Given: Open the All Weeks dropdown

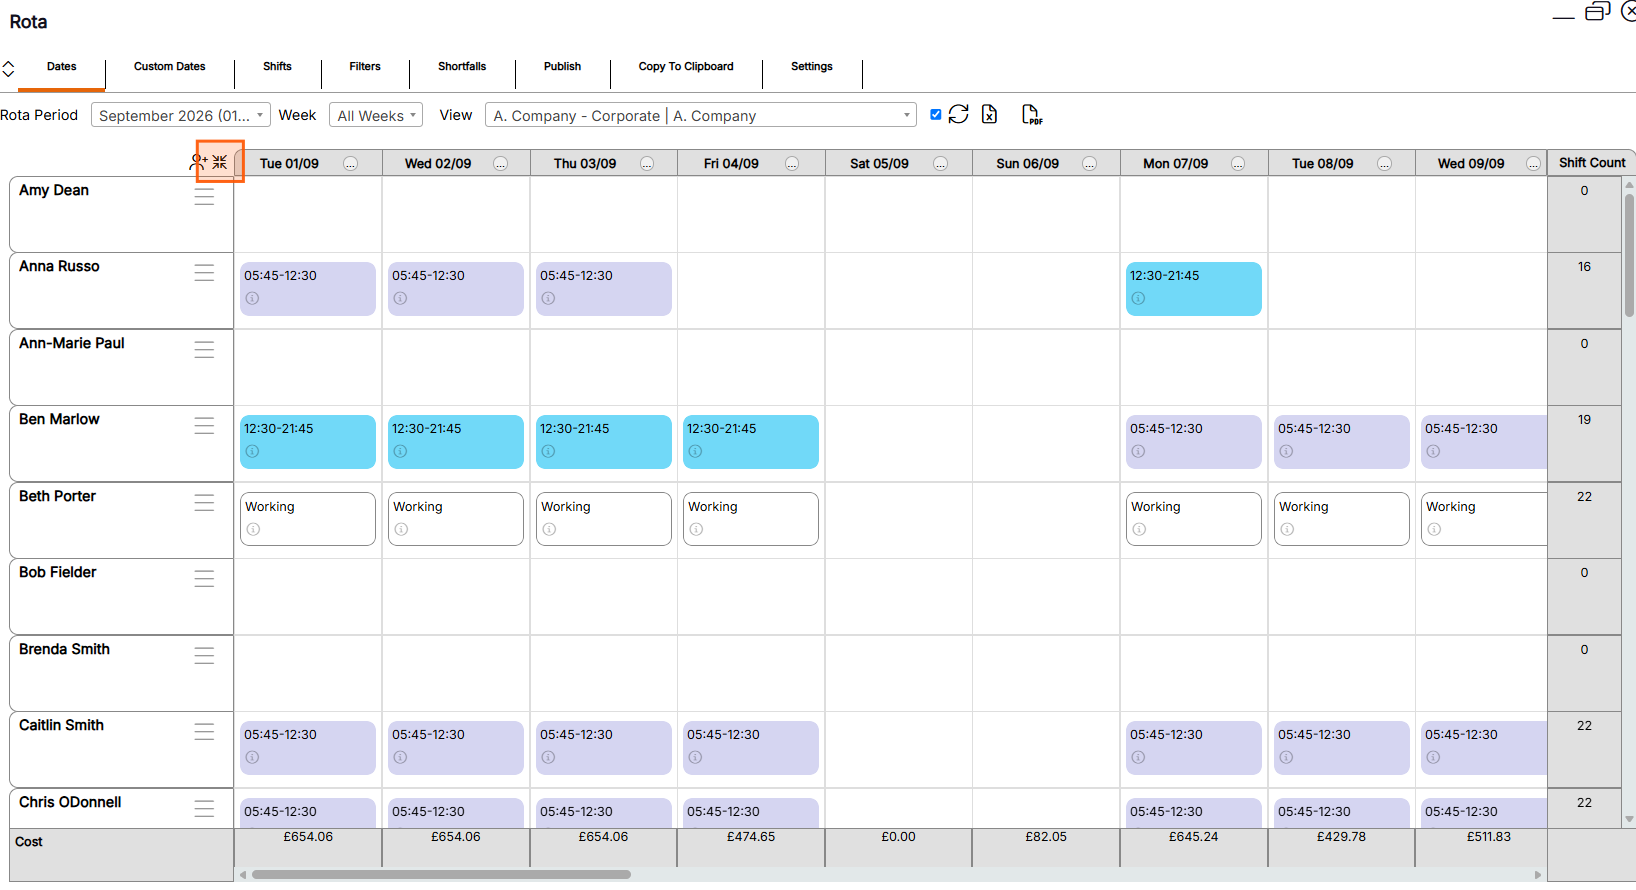Looking at the screenshot, I should (376, 115).
